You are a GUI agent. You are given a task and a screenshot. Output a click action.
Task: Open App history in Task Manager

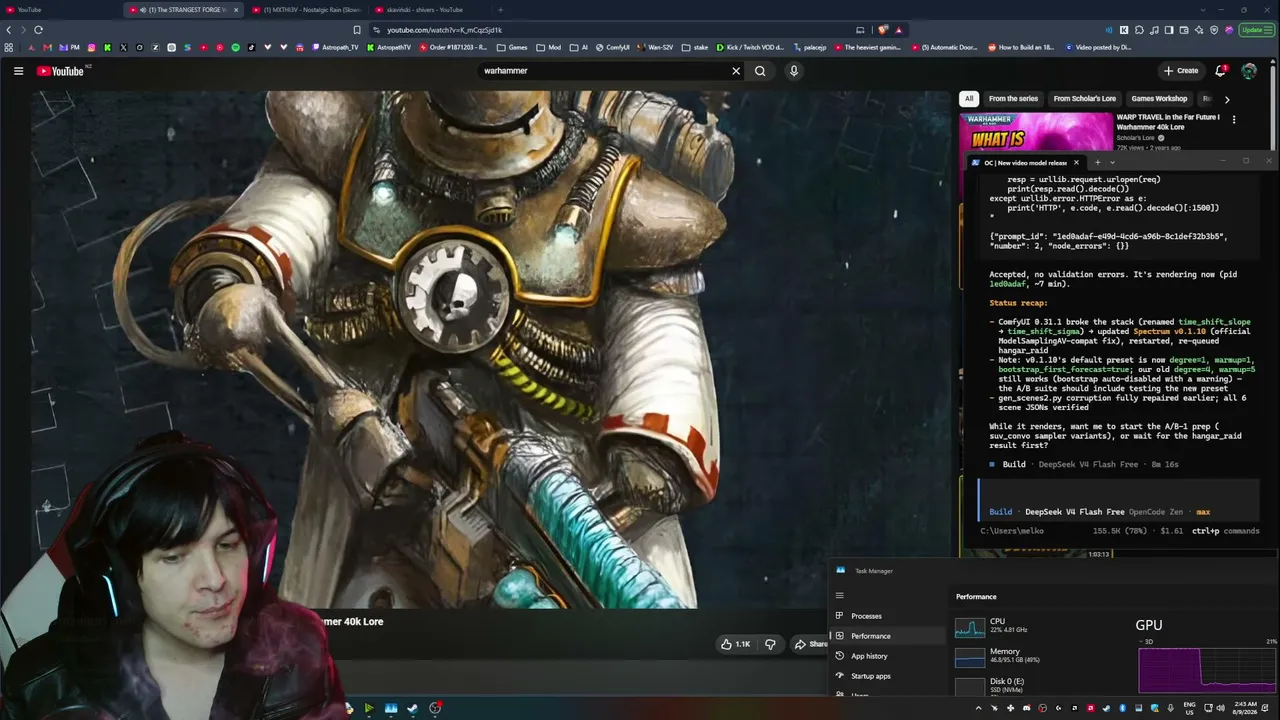point(887,656)
